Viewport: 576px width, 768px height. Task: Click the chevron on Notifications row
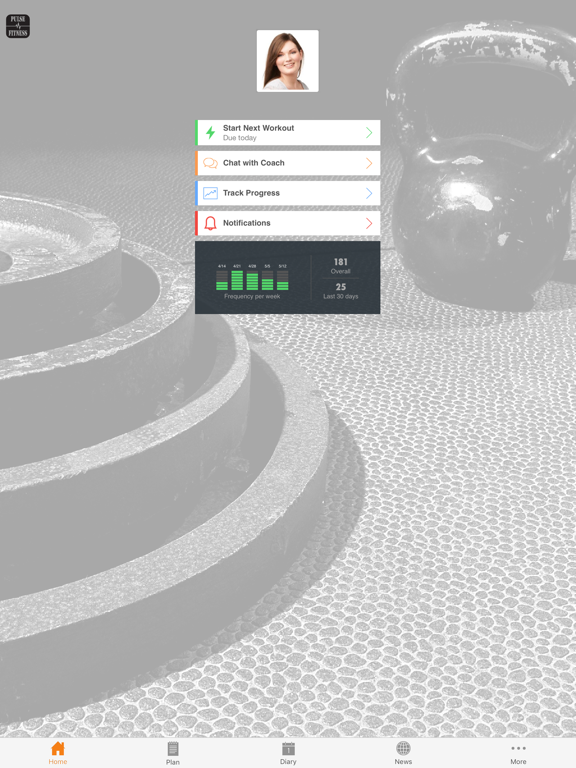[x=369, y=223]
